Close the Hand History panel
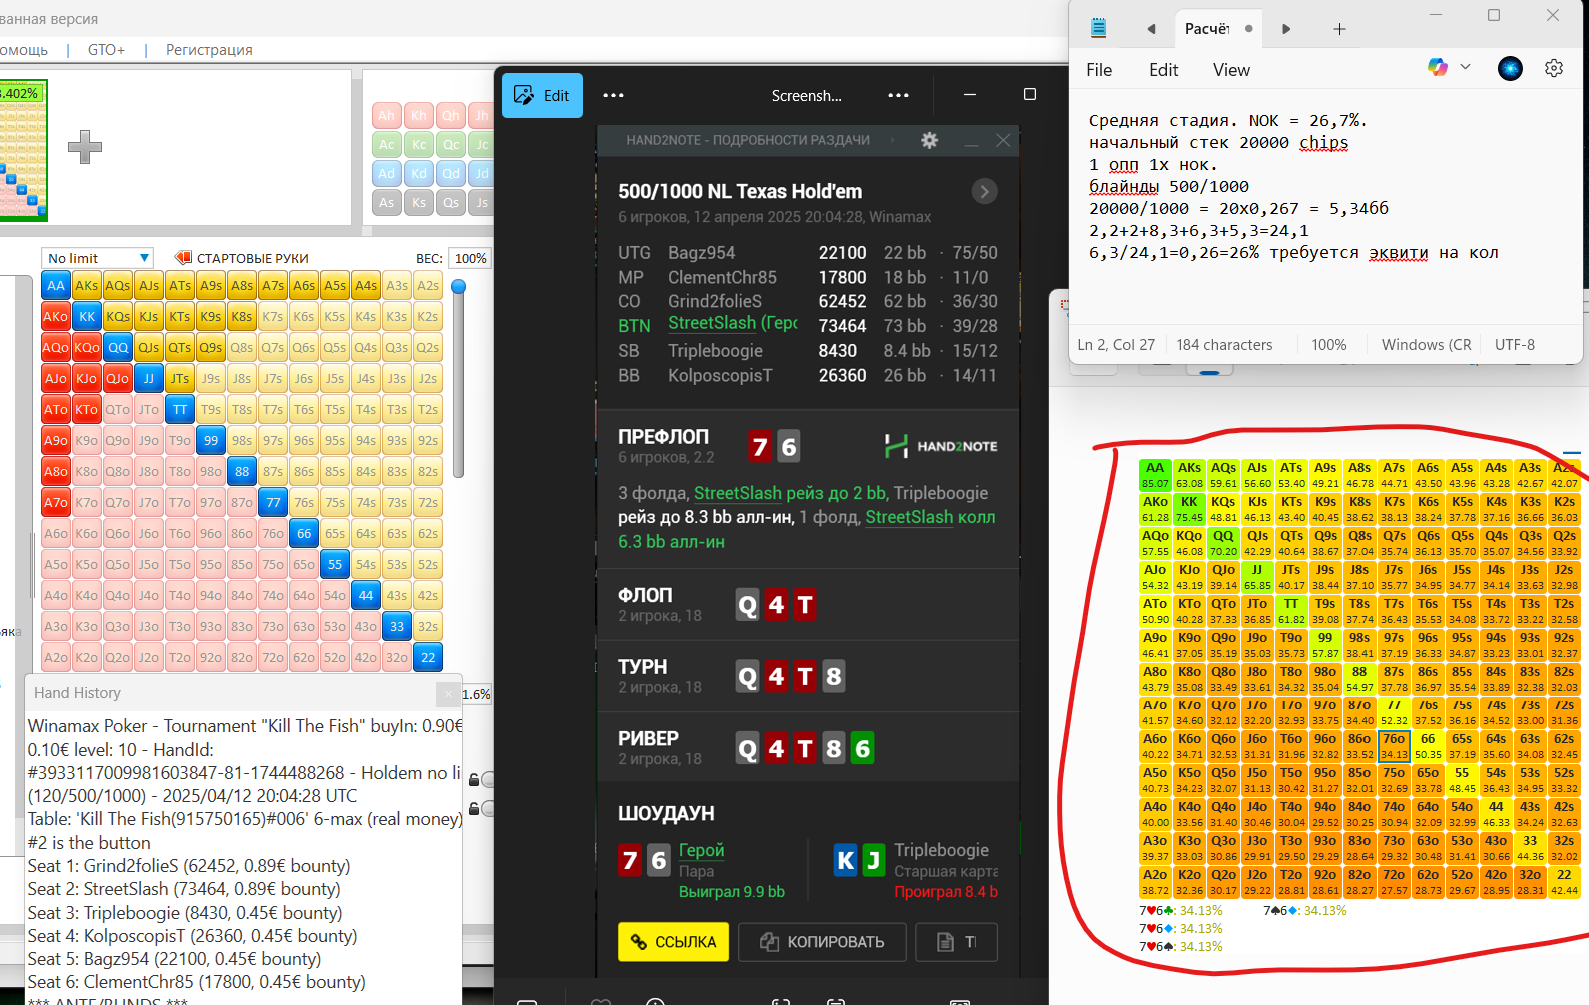Viewport: 1589px width, 1005px height. point(448,693)
